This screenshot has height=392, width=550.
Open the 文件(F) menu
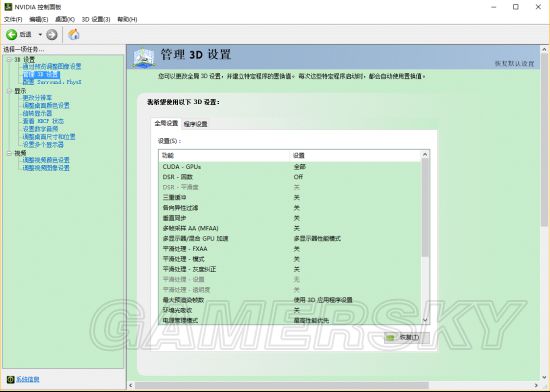13,19
